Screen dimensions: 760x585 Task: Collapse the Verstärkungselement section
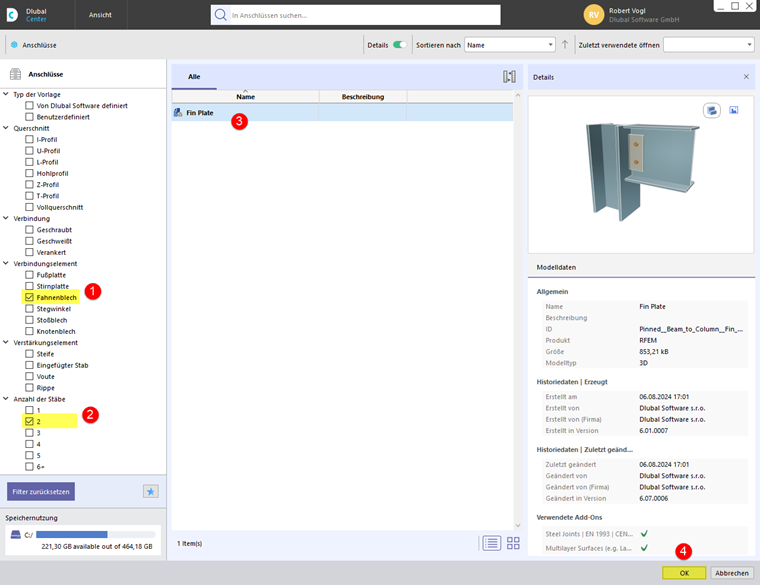tap(6, 342)
